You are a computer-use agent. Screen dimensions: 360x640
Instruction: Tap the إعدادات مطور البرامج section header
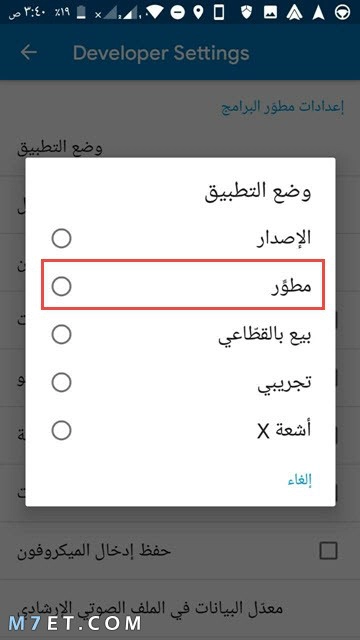[x=282, y=108]
